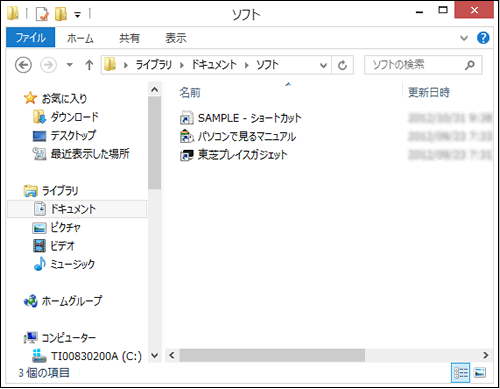Image resolution: width=500 pixels, height=389 pixels.
Task: Go back with the Back arrow button
Action: pos(23,65)
